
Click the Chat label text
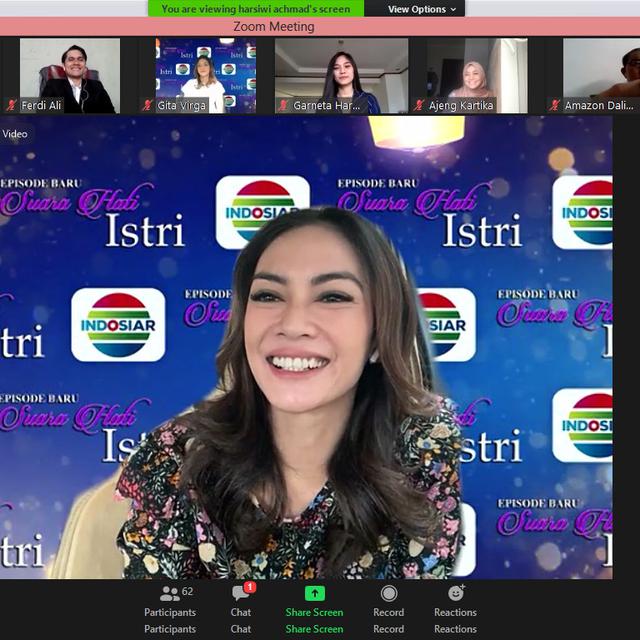click(x=241, y=612)
